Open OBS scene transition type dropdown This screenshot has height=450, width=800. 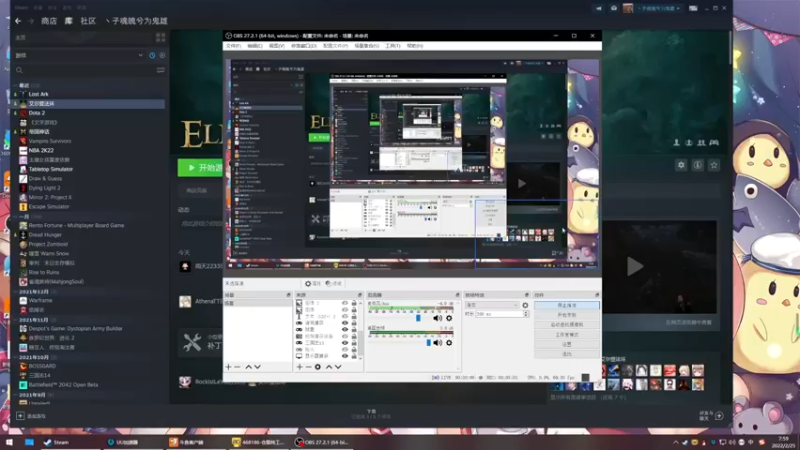(x=492, y=305)
